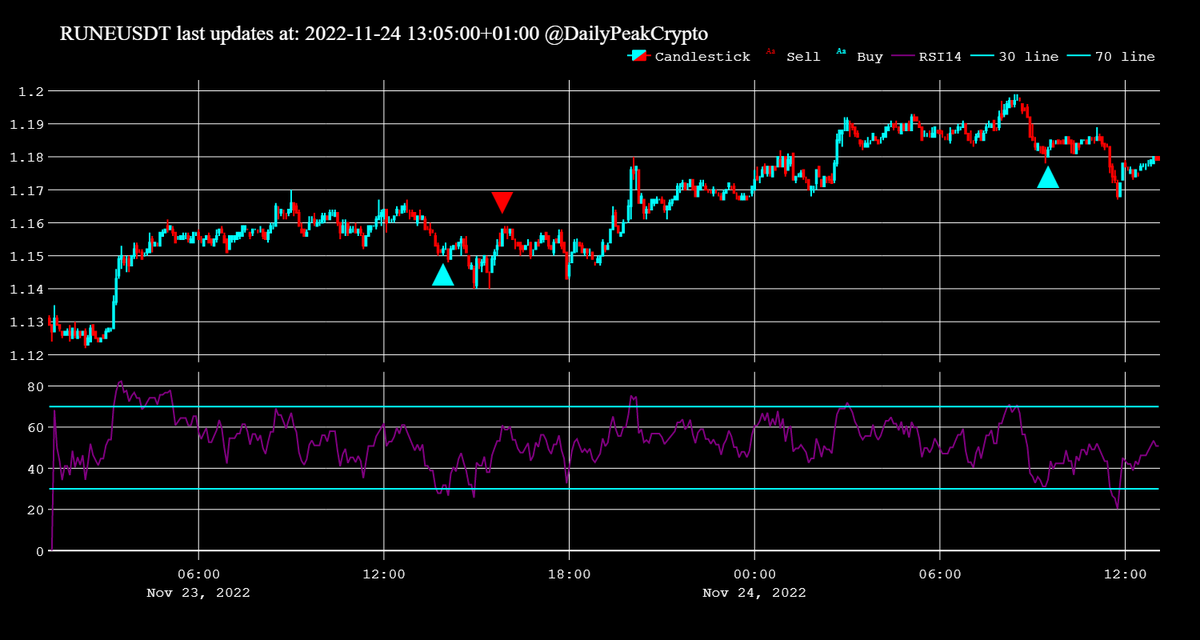Screen dimensions: 1200x640
Task: Click the chart title RUNEUSDT last updates
Action: coord(384,32)
